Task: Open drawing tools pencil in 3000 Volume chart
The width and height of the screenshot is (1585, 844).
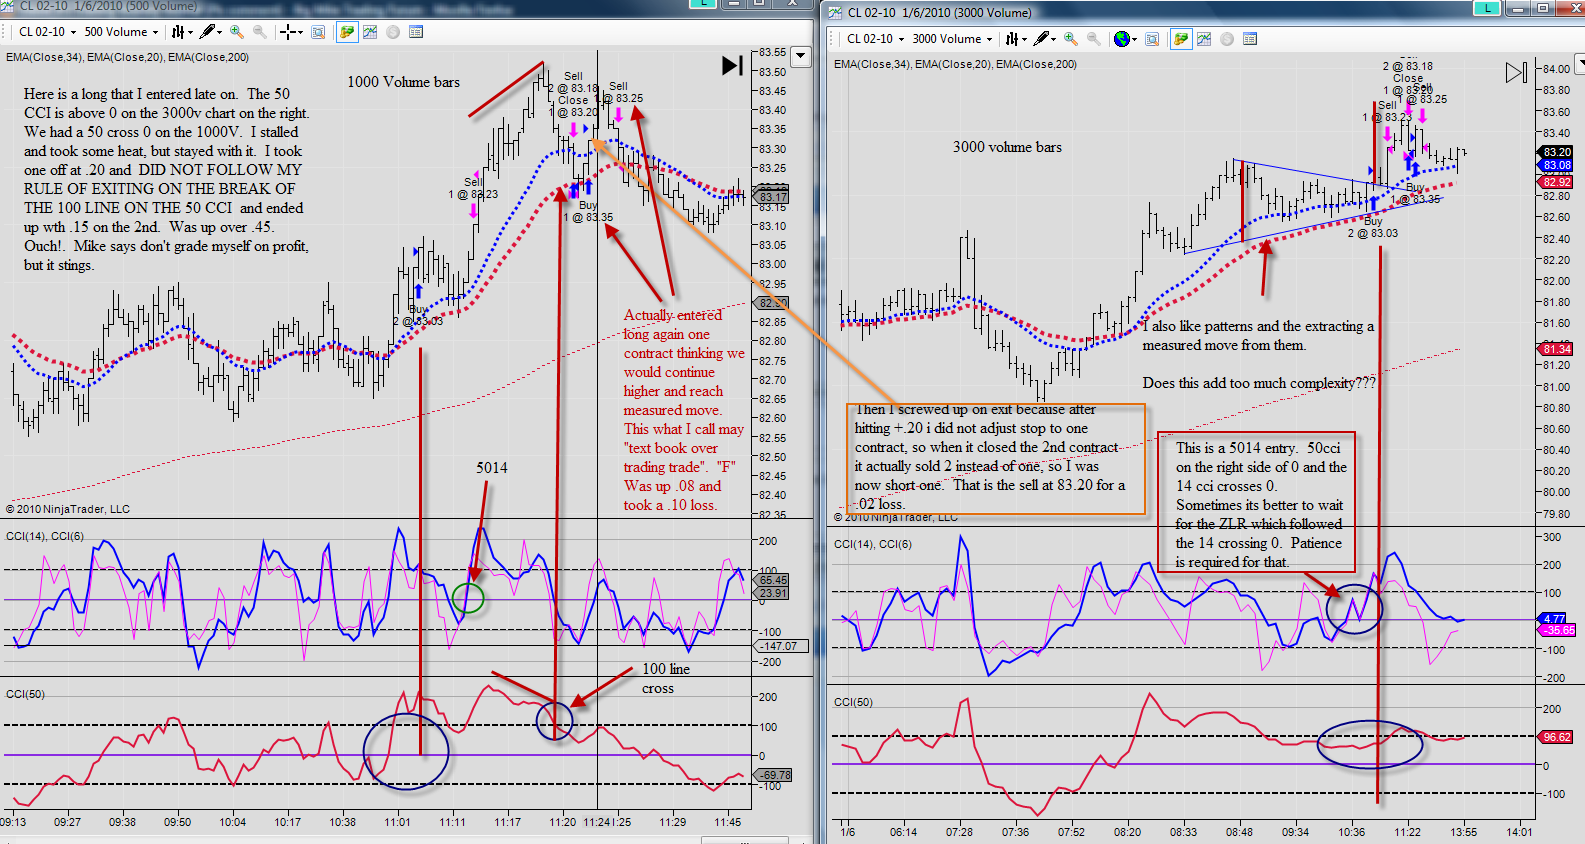Action: click(1045, 39)
